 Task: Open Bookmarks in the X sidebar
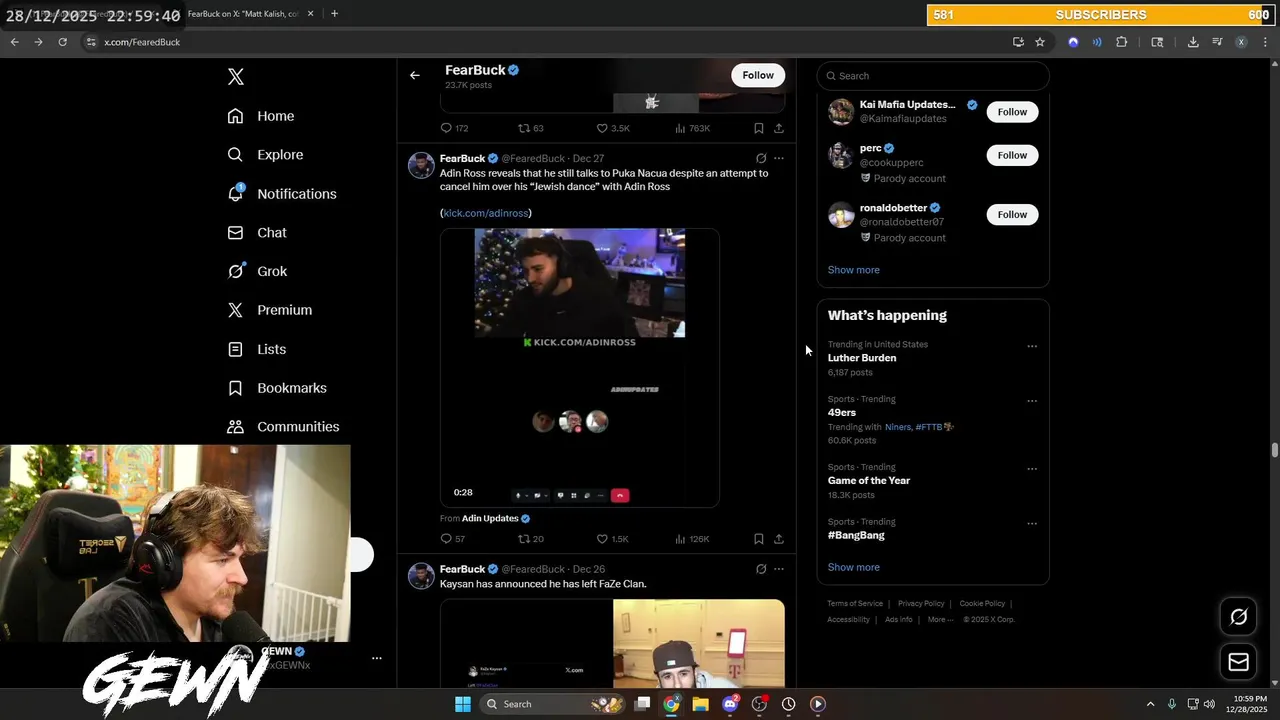pos(277,388)
